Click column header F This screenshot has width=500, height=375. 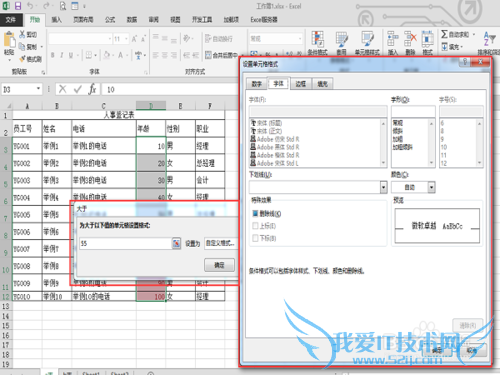(210, 106)
